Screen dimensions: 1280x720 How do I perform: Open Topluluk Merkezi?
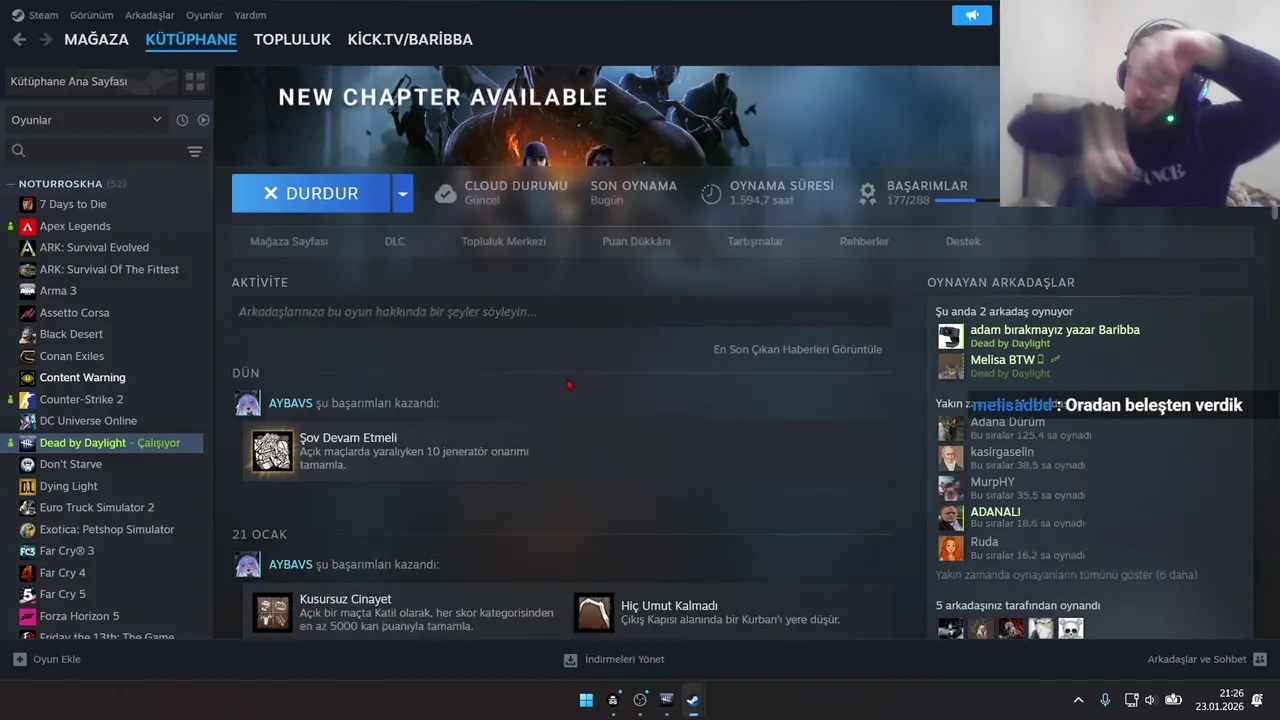coord(504,241)
